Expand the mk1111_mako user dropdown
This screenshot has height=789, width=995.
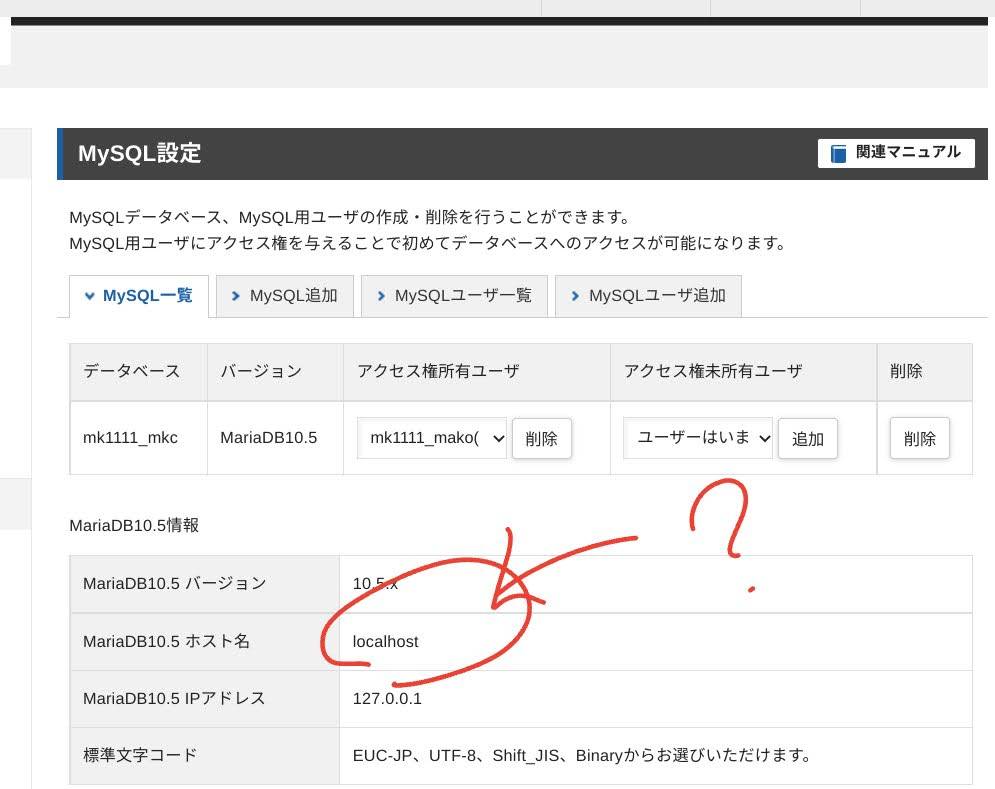(x=432, y=438)
